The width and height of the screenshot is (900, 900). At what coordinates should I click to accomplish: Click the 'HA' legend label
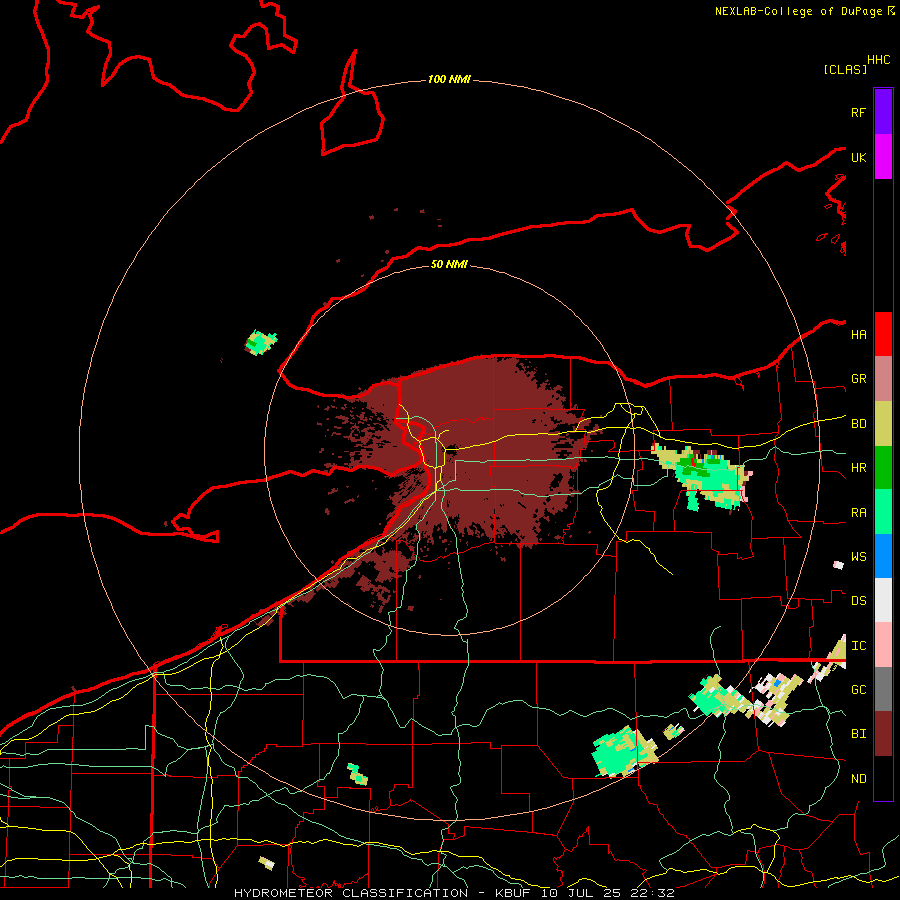(859, 335)
